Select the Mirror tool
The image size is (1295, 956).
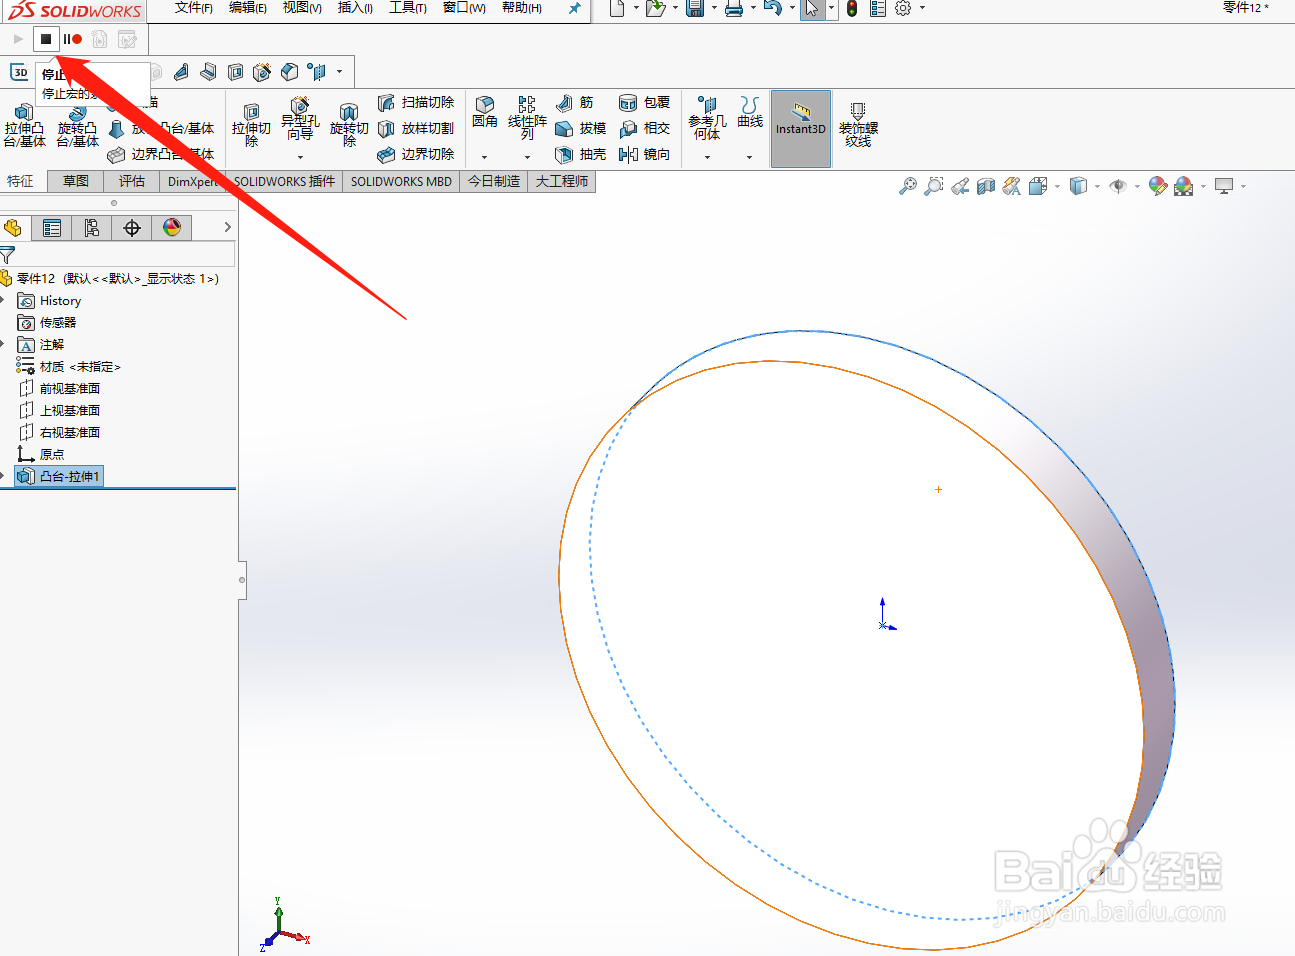[x=645, y=154]
